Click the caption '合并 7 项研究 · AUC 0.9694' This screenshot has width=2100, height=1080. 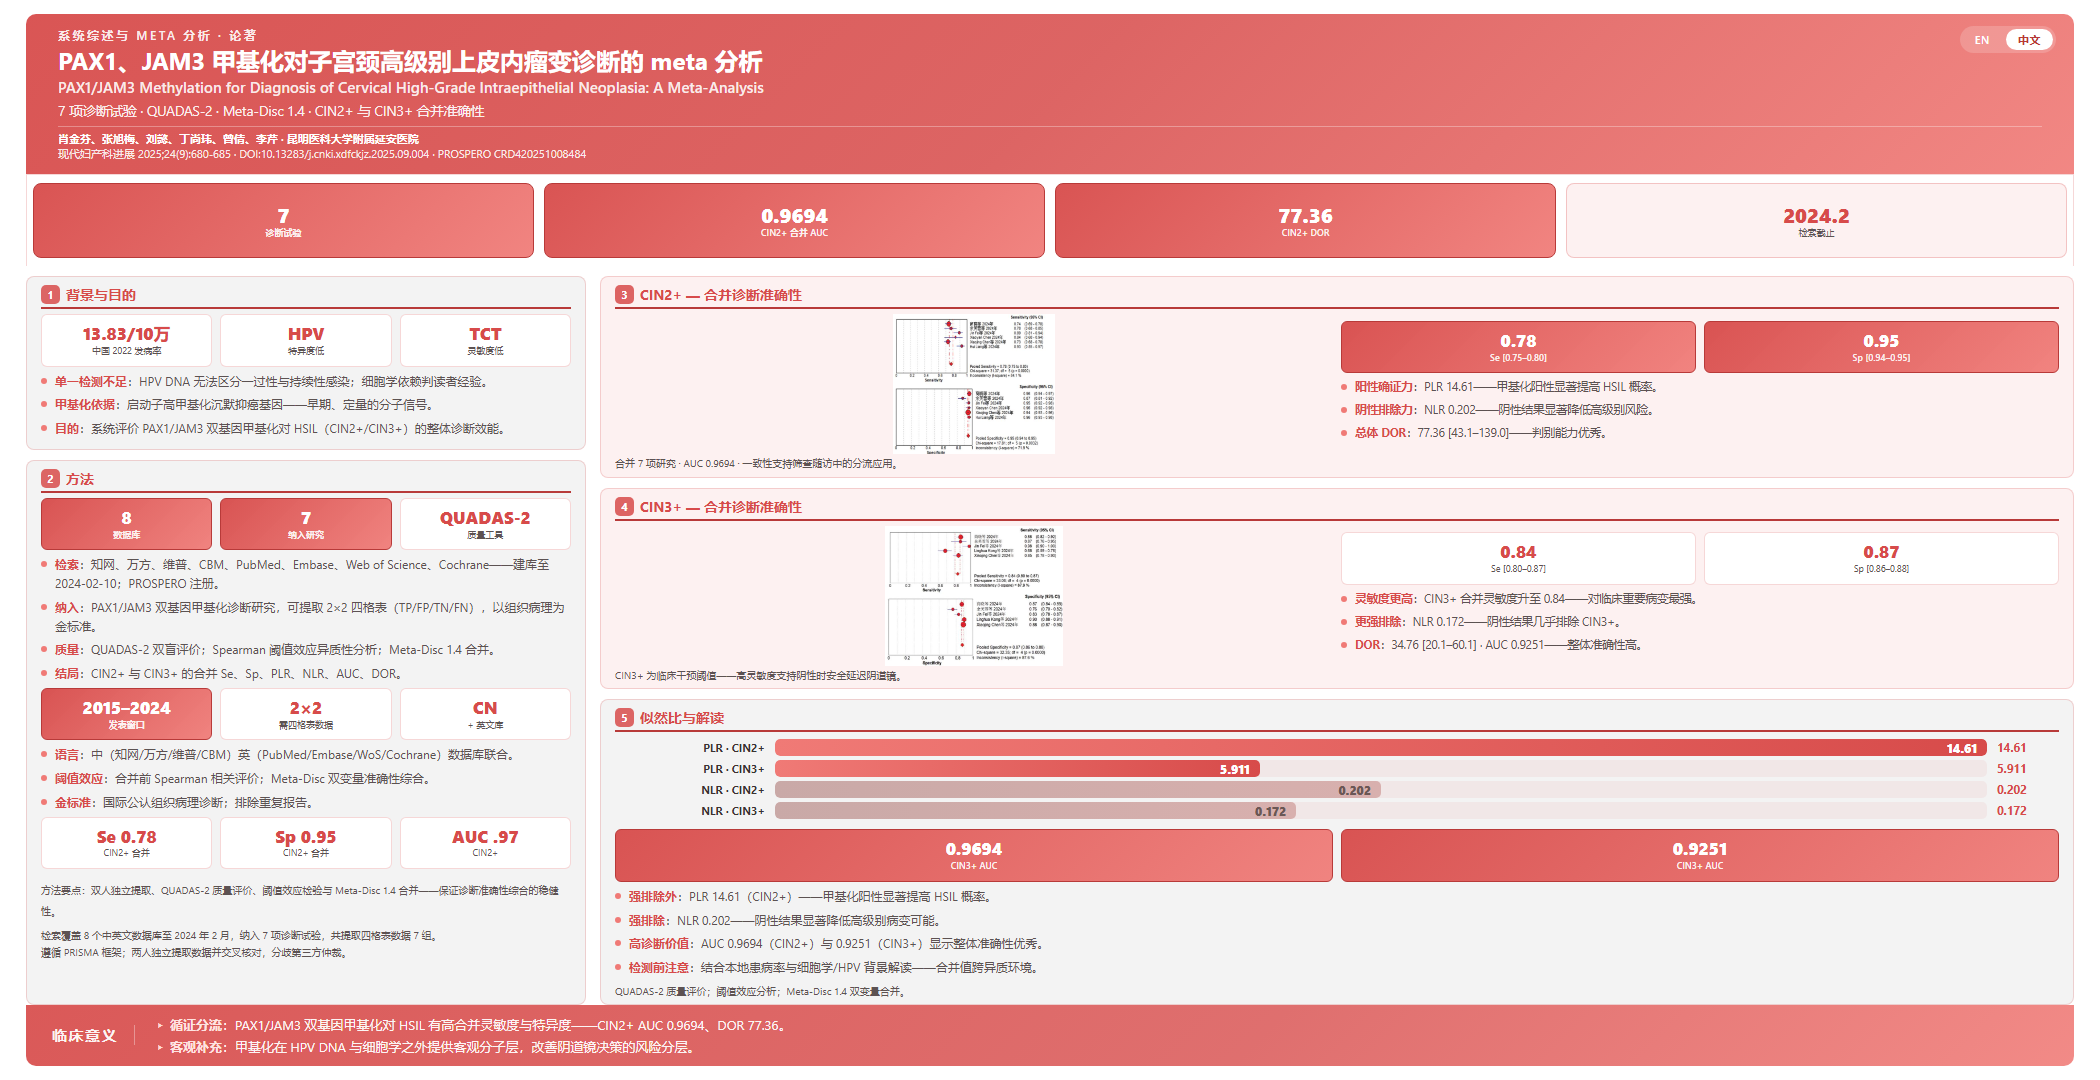(x=758, y=464)
